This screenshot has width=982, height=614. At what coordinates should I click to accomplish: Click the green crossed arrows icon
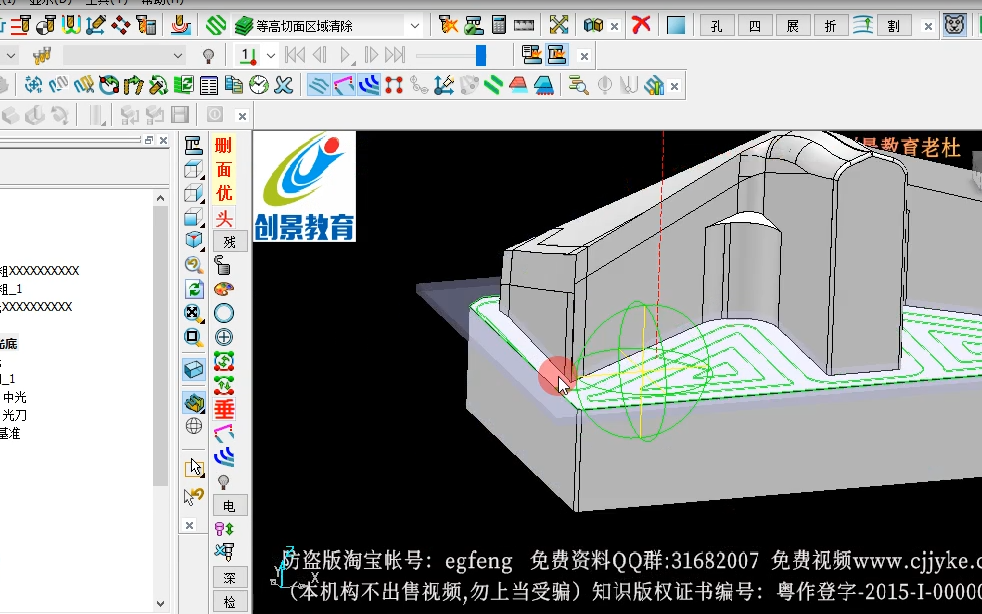[559, 25]
